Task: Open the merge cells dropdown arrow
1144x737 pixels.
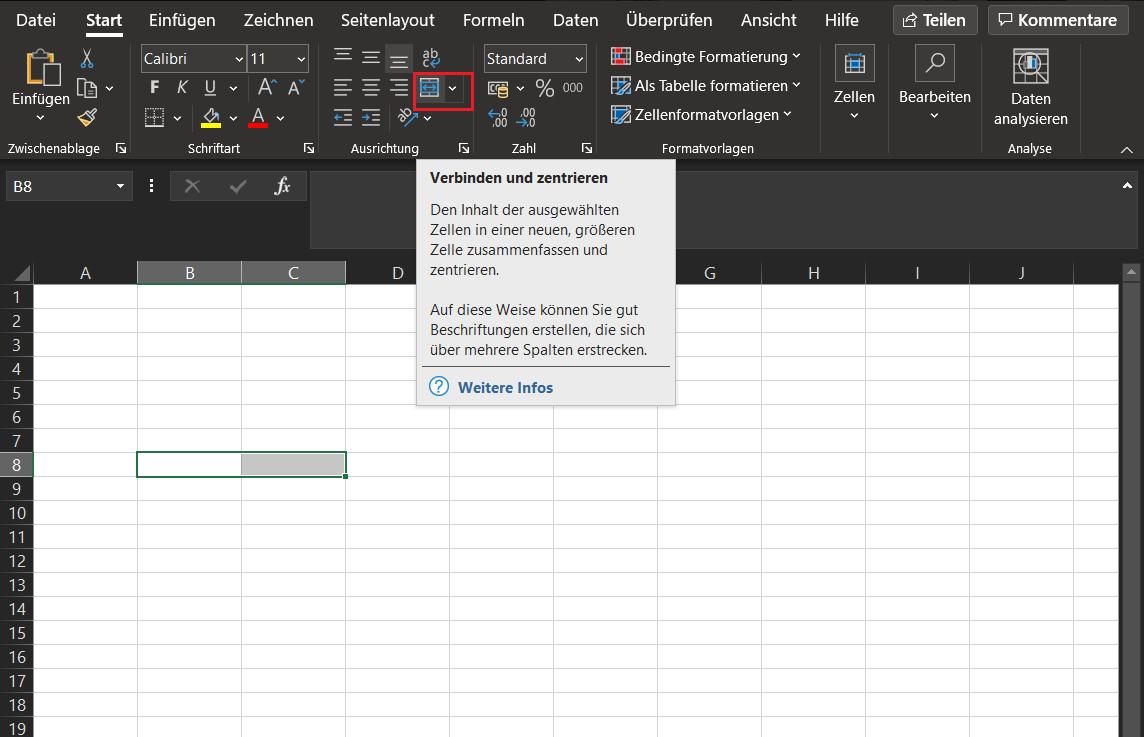Action: (452, 89)
